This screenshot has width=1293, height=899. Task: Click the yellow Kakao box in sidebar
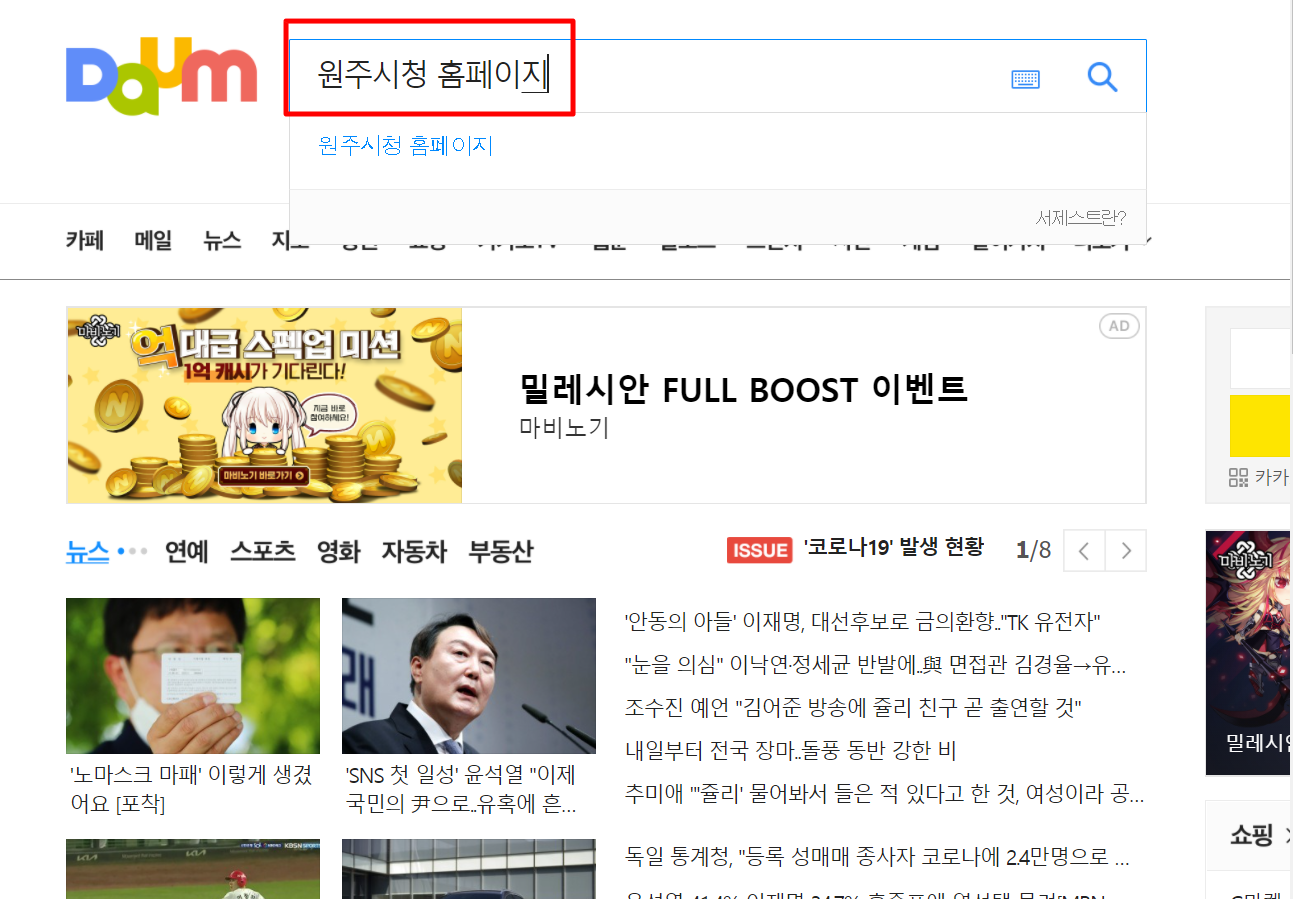[x=1261, y=426]
